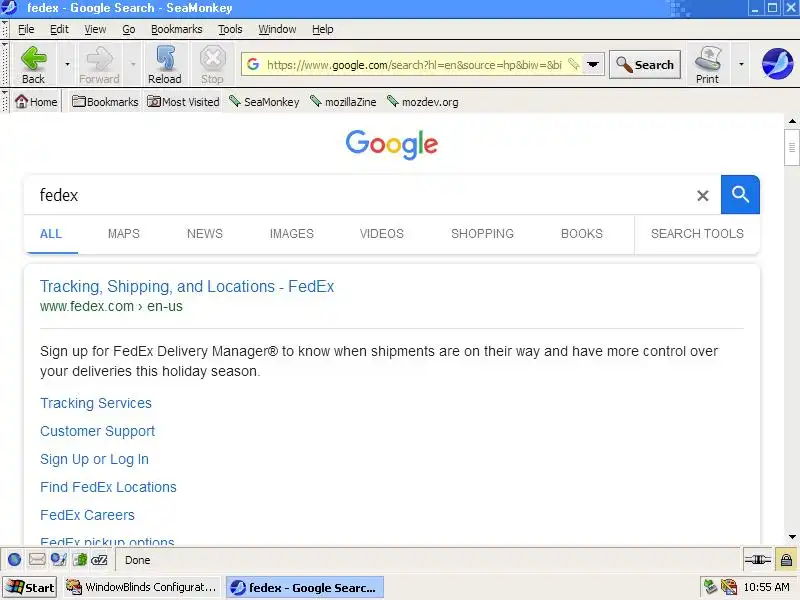Reload the current page
Viewport: 800px width, 600px height.
tap(165, 65)
